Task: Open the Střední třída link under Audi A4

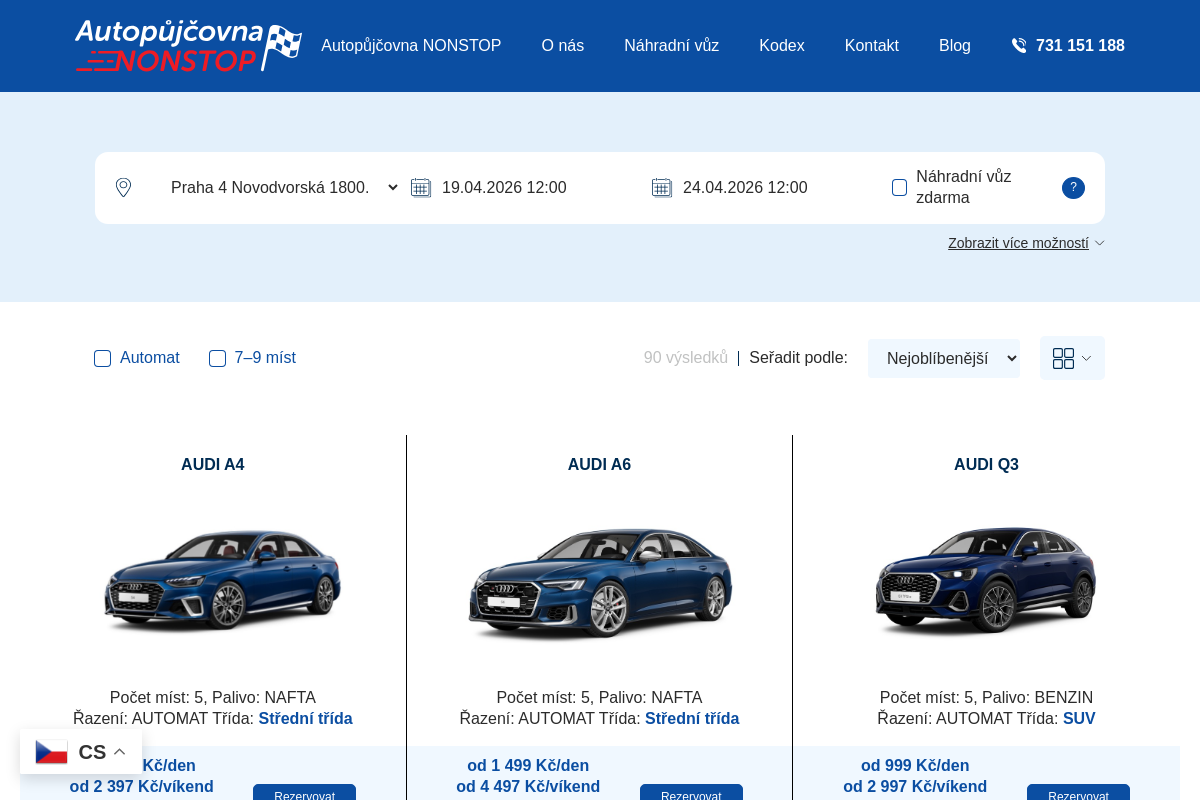Action: tap(305, 718)
